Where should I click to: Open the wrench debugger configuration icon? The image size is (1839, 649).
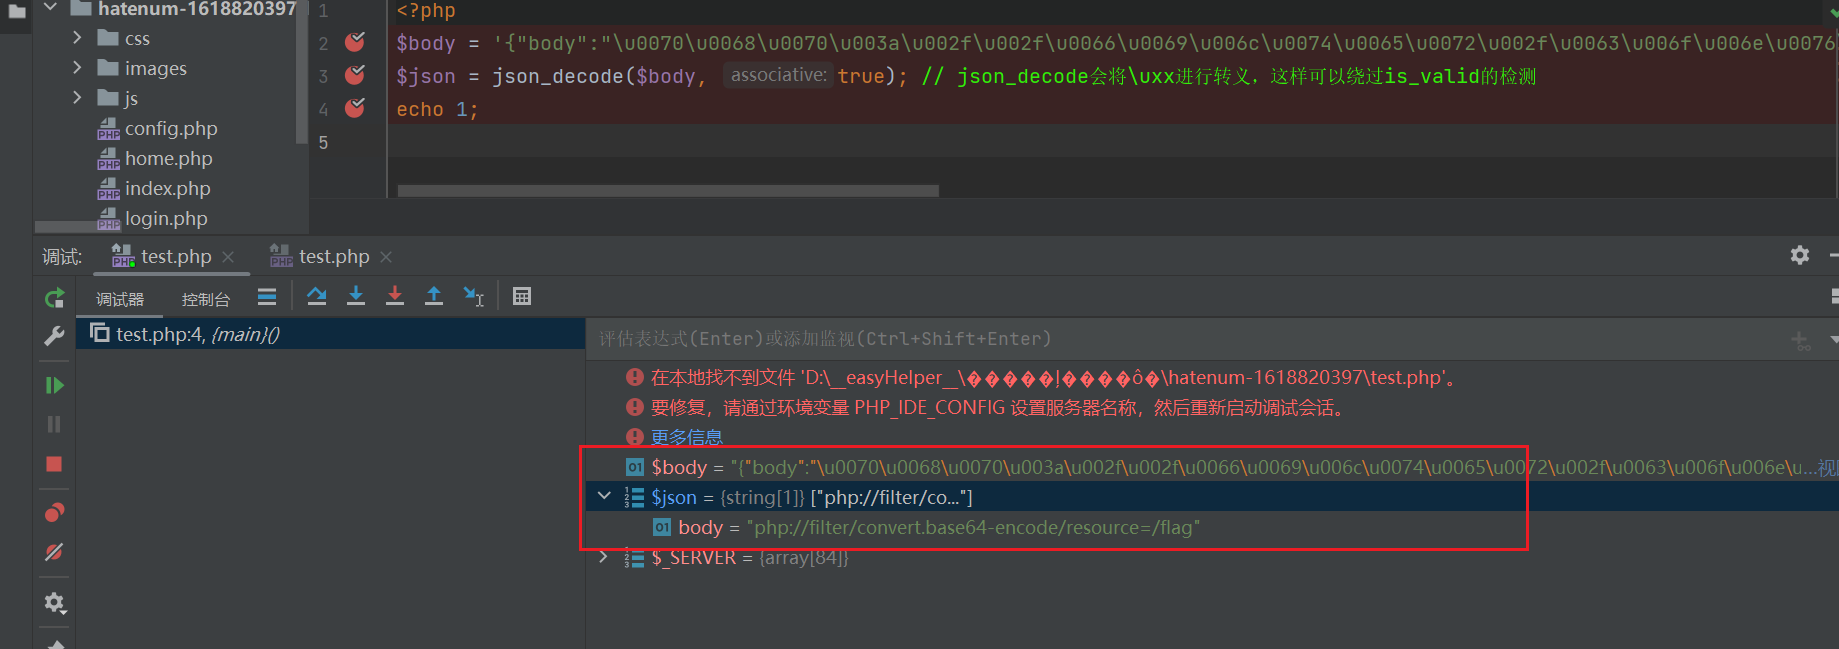tap(54, 336)
